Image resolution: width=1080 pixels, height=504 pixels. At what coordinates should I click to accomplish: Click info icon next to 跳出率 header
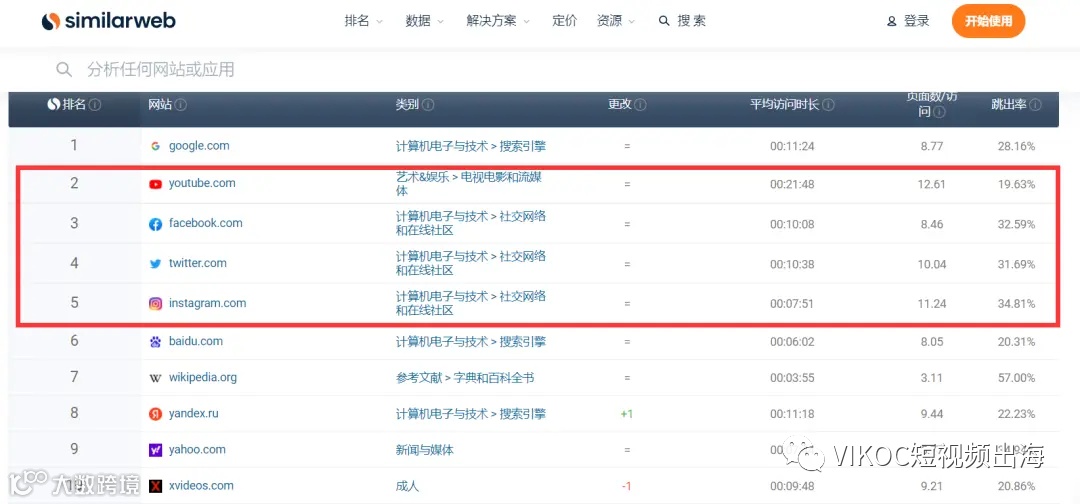(1035, 105)
